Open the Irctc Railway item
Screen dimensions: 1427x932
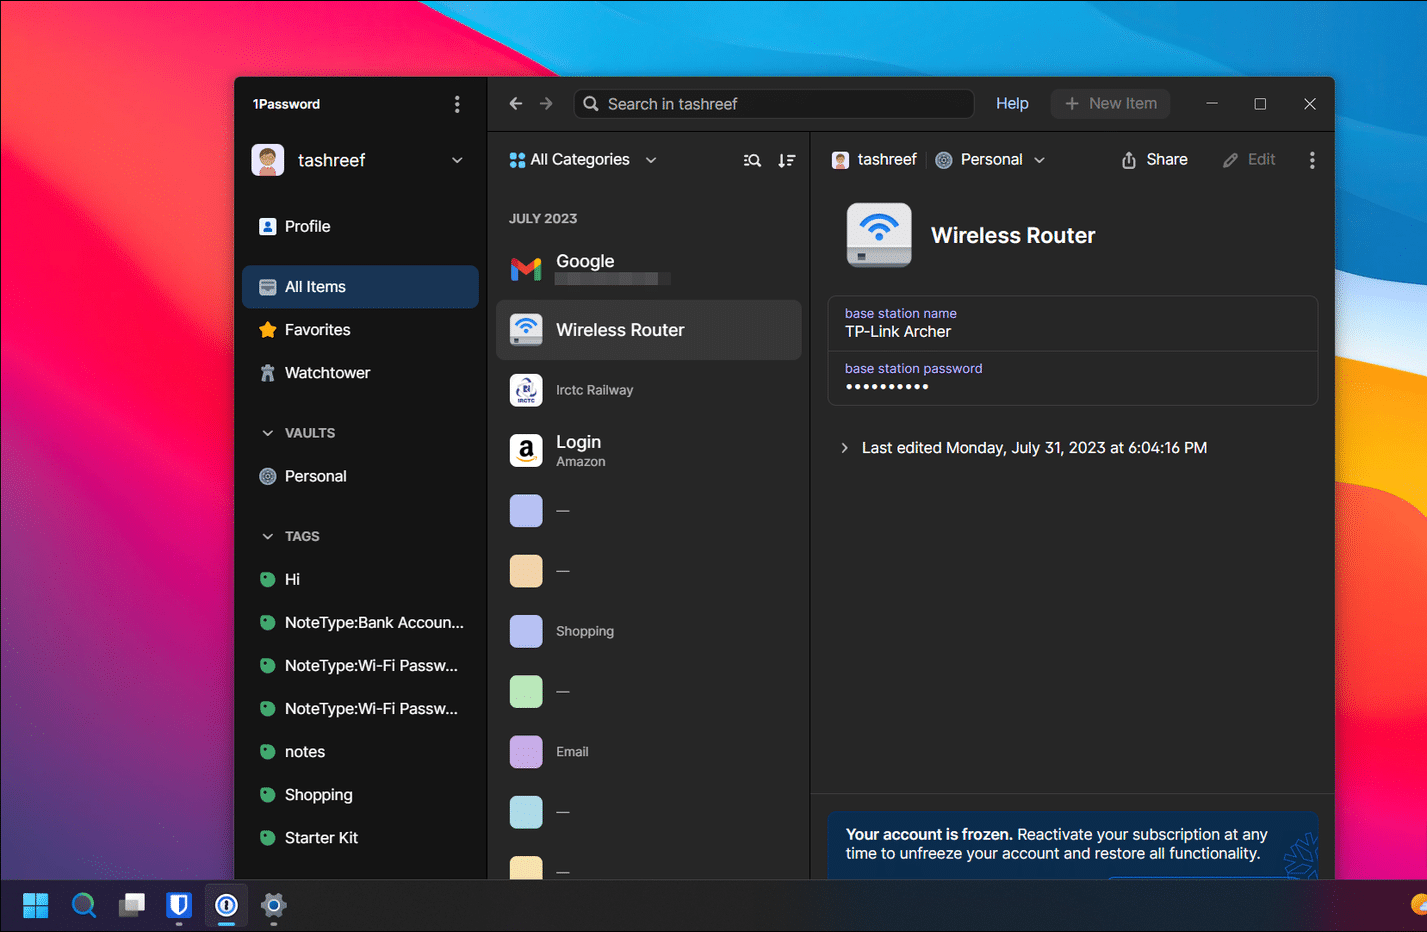[x=649, y=390]
